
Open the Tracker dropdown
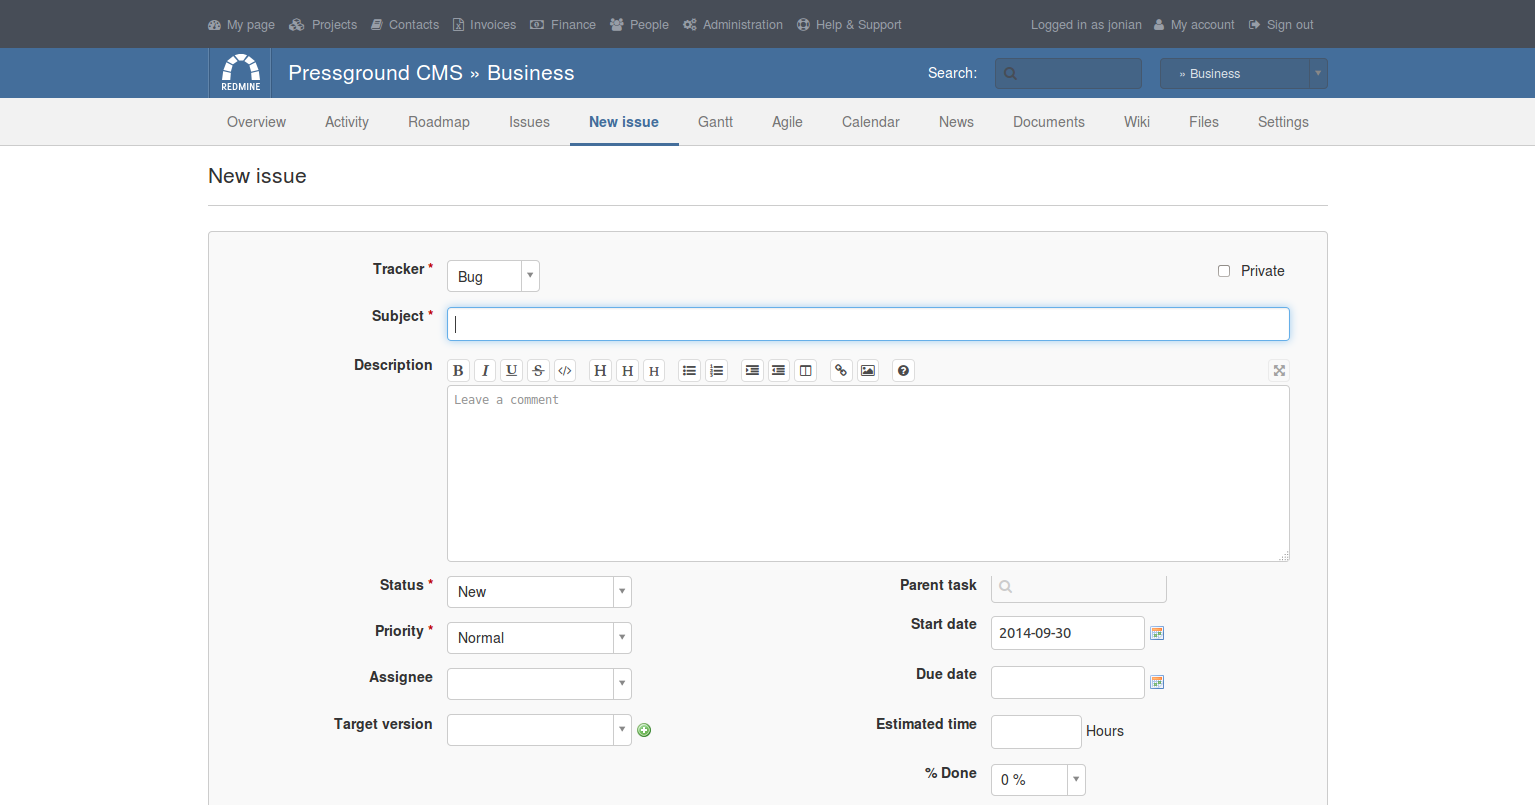493,276
